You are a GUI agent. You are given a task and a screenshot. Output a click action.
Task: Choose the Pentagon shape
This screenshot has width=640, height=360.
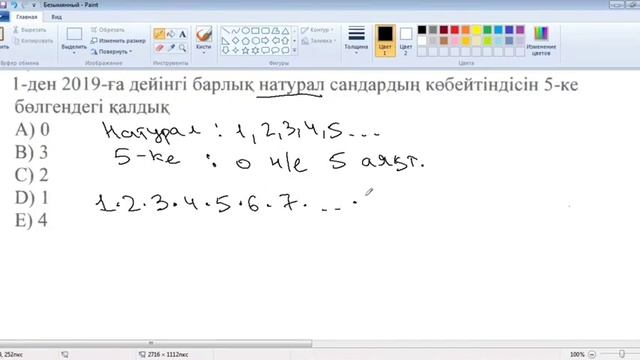coord(245,41)
